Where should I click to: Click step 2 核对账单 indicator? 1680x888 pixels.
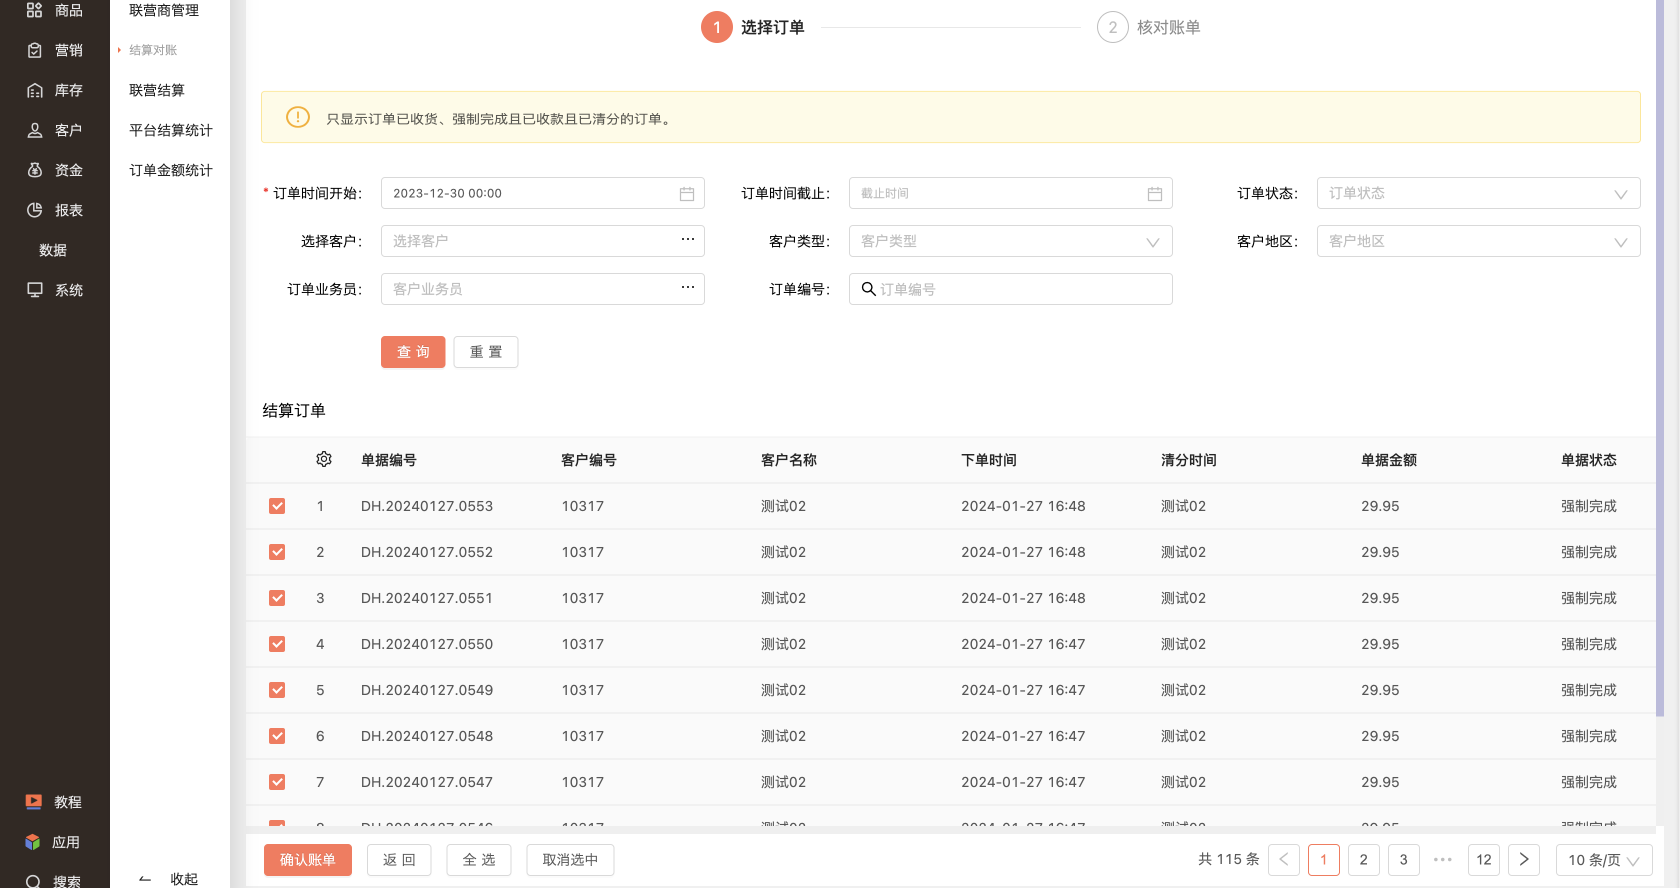click(x=1149, y=27)
